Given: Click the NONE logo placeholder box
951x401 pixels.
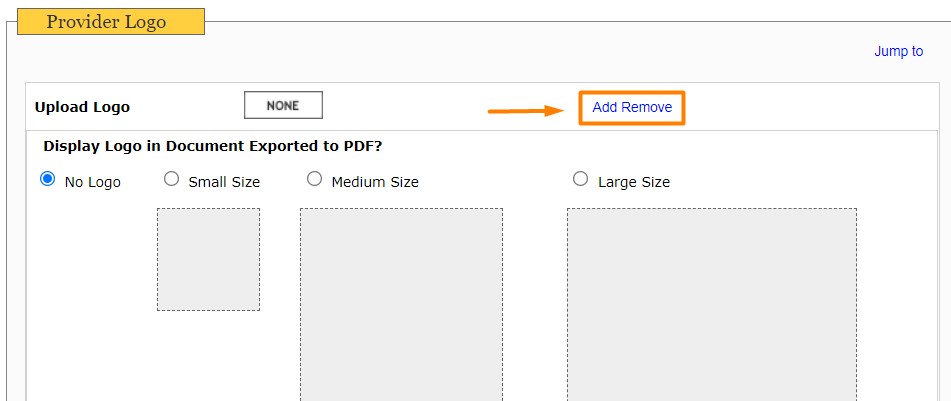Looking at the screenshot, I should click(x=283, y=105).
